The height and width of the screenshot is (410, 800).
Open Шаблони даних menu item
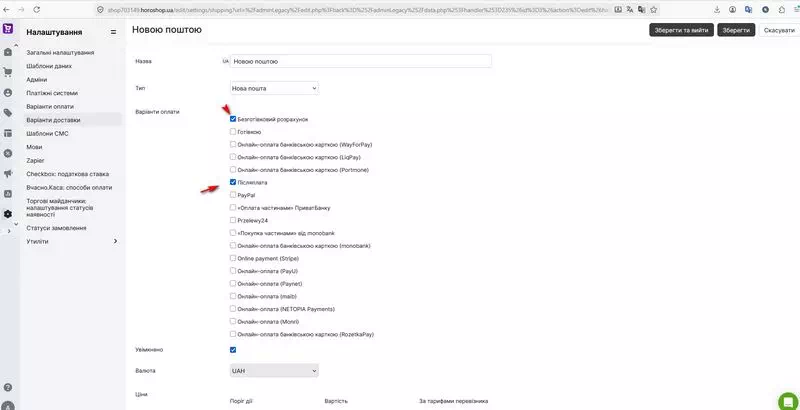tap(49, 66)
